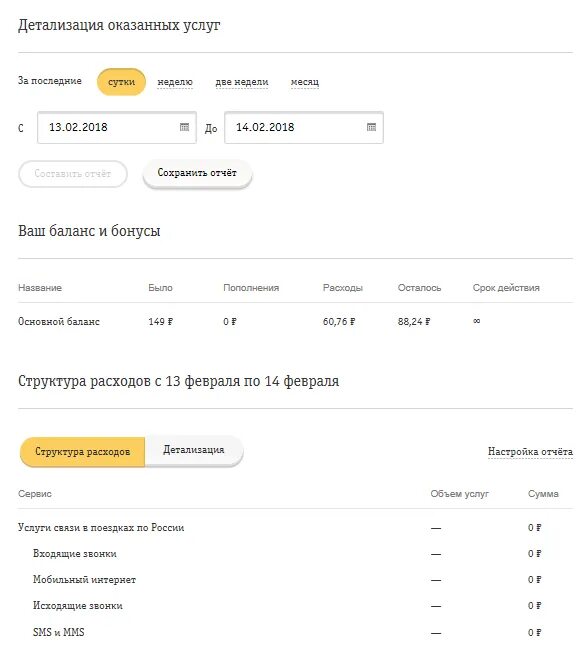Choose the 'месяц' period link
585x651 pixels.
305,82
